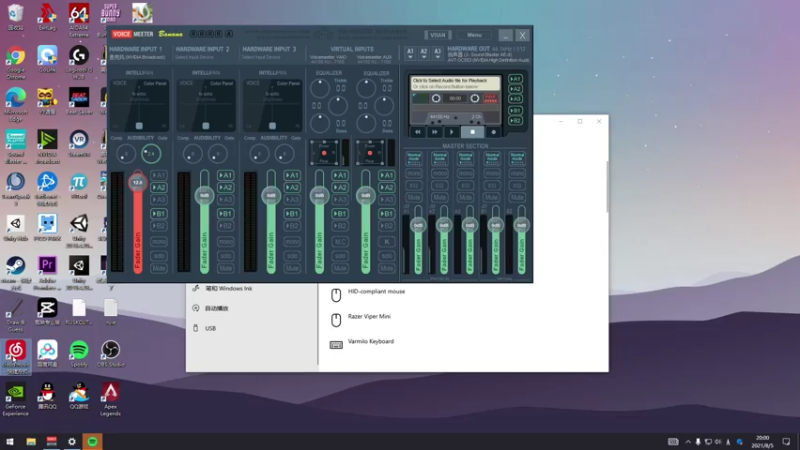Open Spotify desktop icon
The image size is (800, 450).
(x=79, y=354)
